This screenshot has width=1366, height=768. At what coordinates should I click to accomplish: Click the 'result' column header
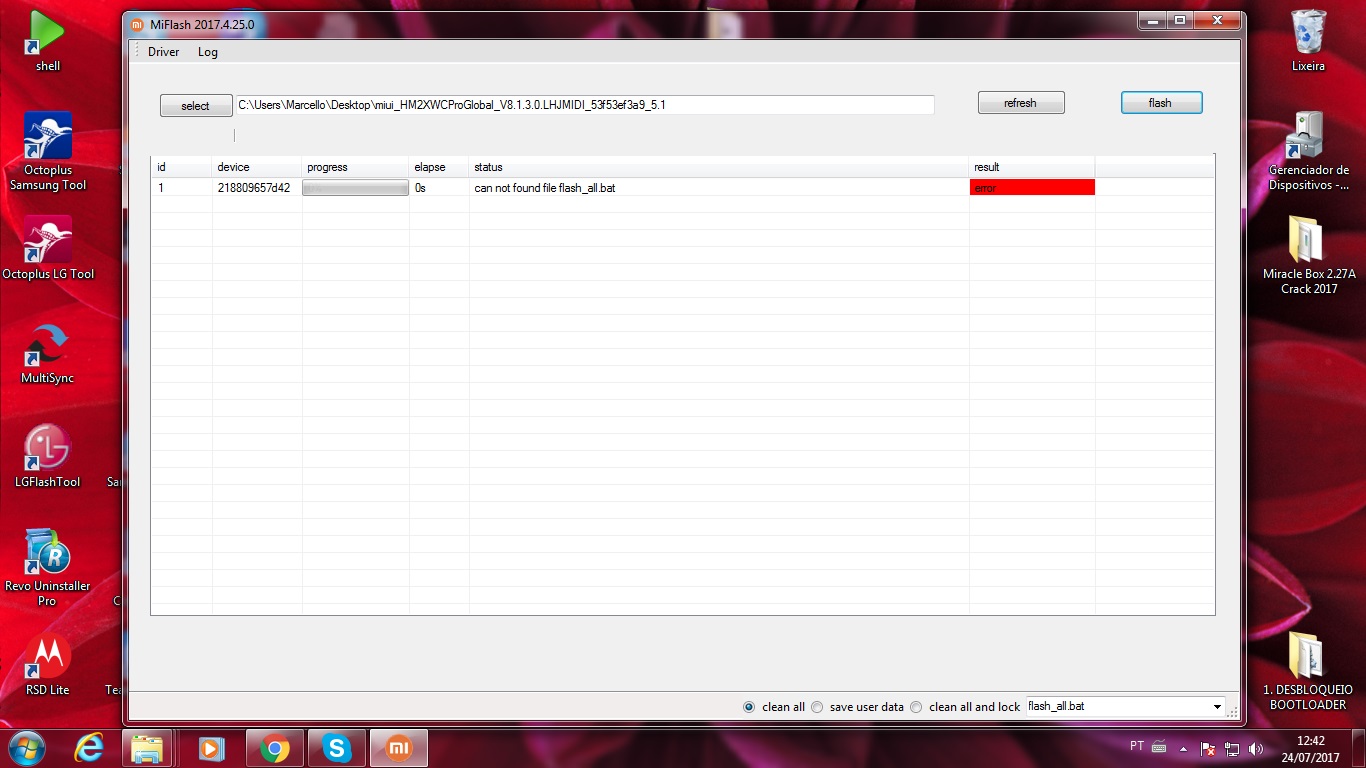(1032, 167)
